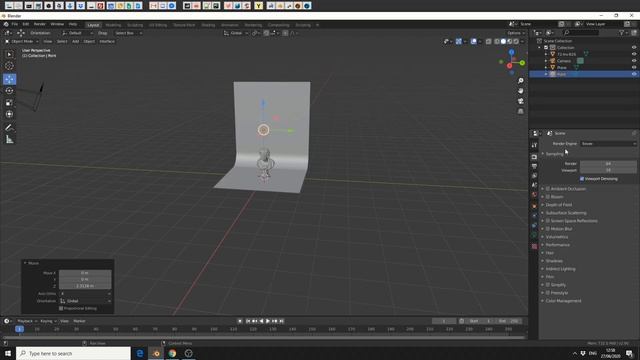640x360 pixels.
Task: Open the timeline Playback menu
Action: (x=27, y=321)
